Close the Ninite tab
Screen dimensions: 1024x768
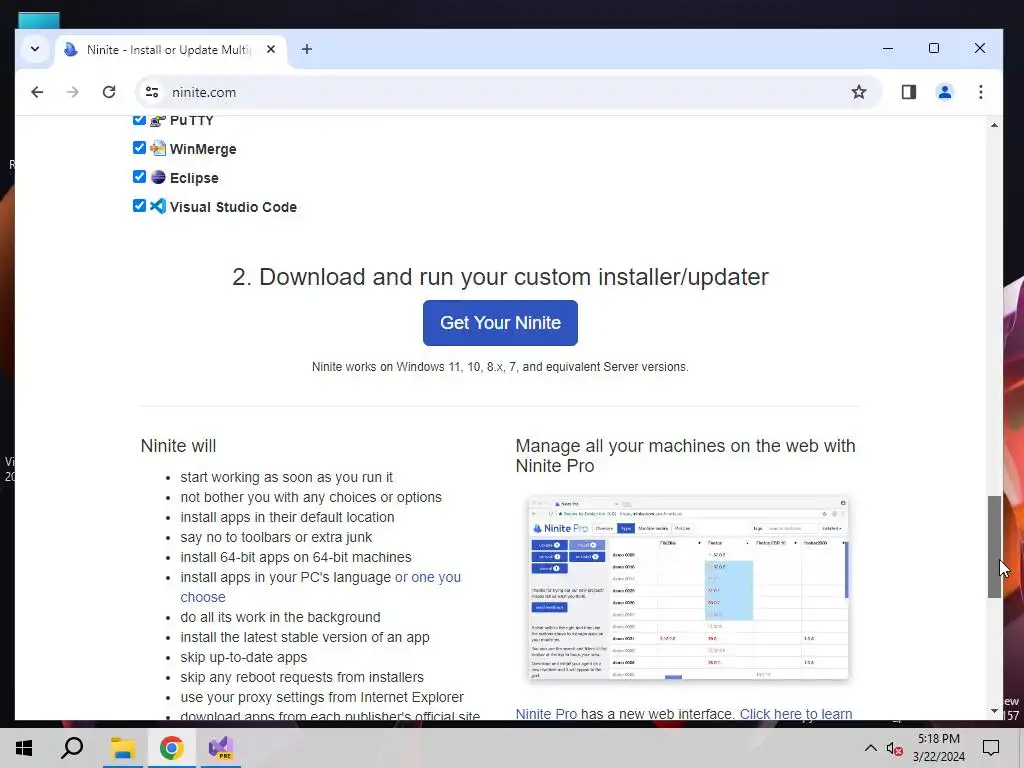pyautogui.click(x=271, y=49)
